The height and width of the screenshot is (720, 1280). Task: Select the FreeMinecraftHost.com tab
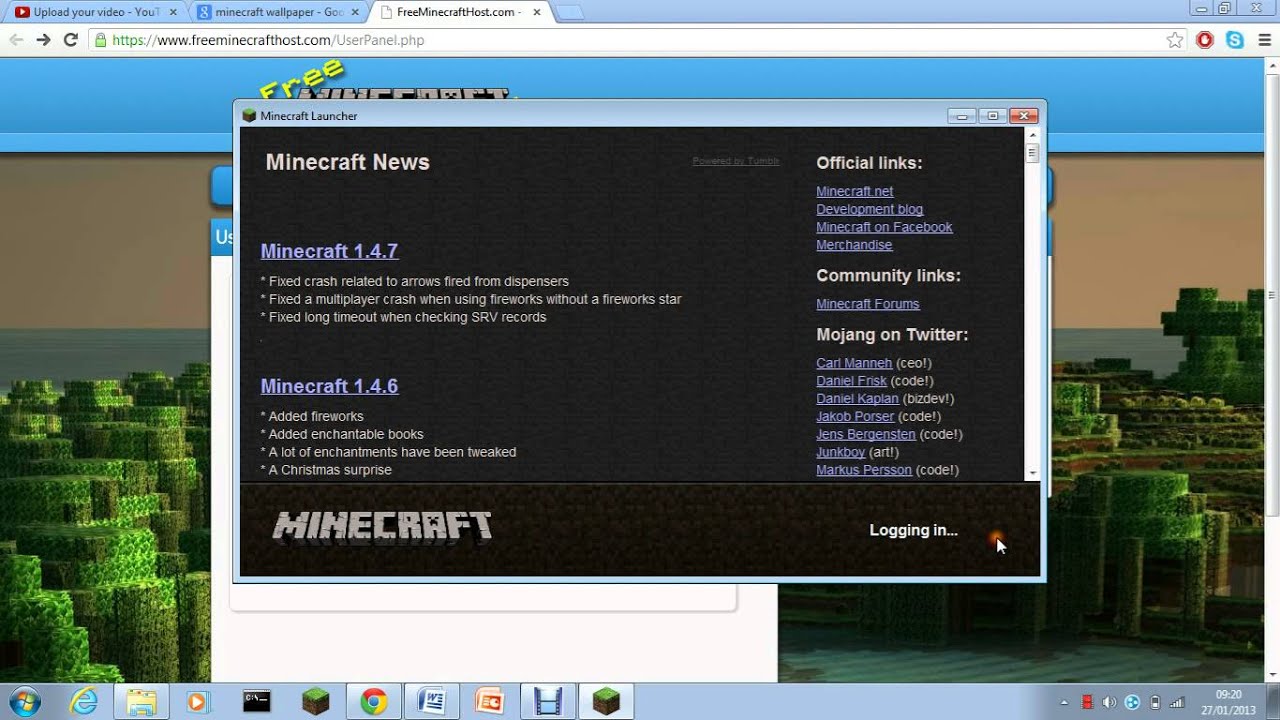(458, 12)
